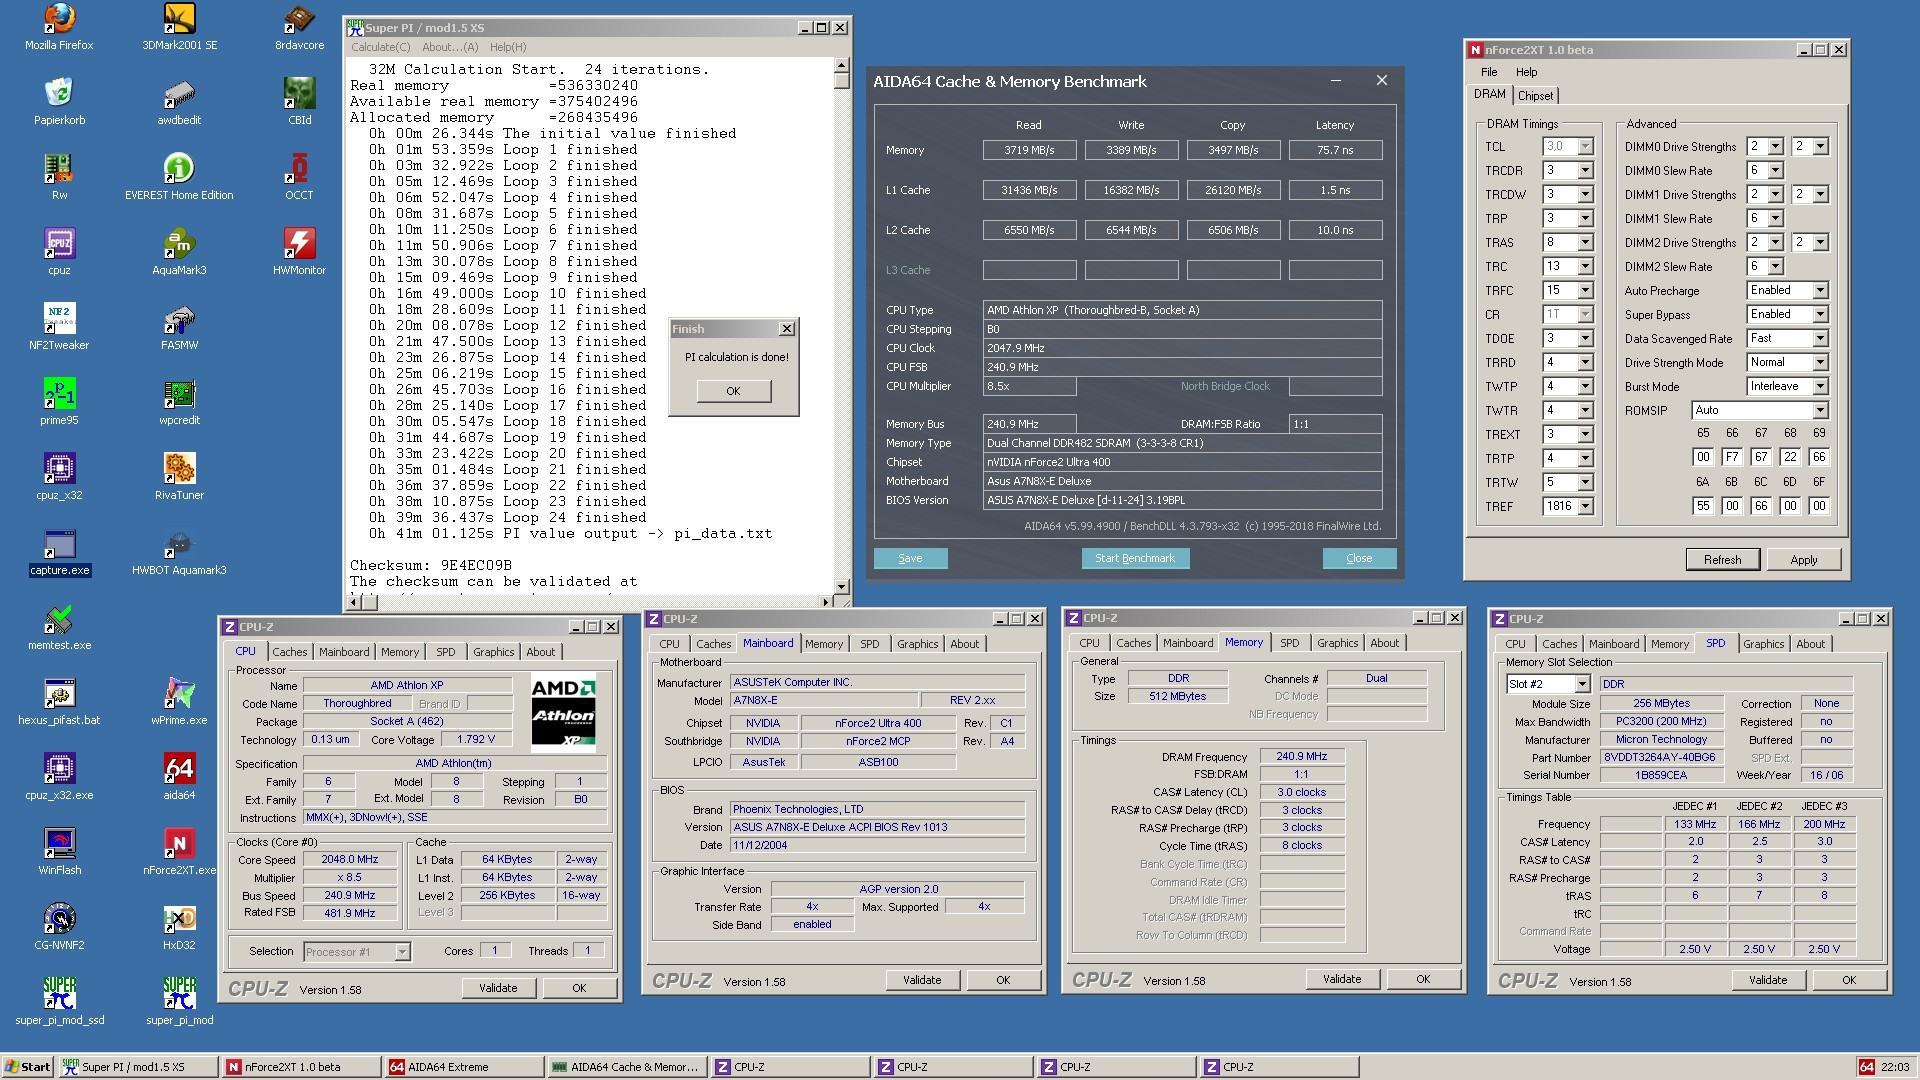Open the AquaMark3 desktop icon
The width and height of the screenshot is (1920, 1080).
click(179, 252)
